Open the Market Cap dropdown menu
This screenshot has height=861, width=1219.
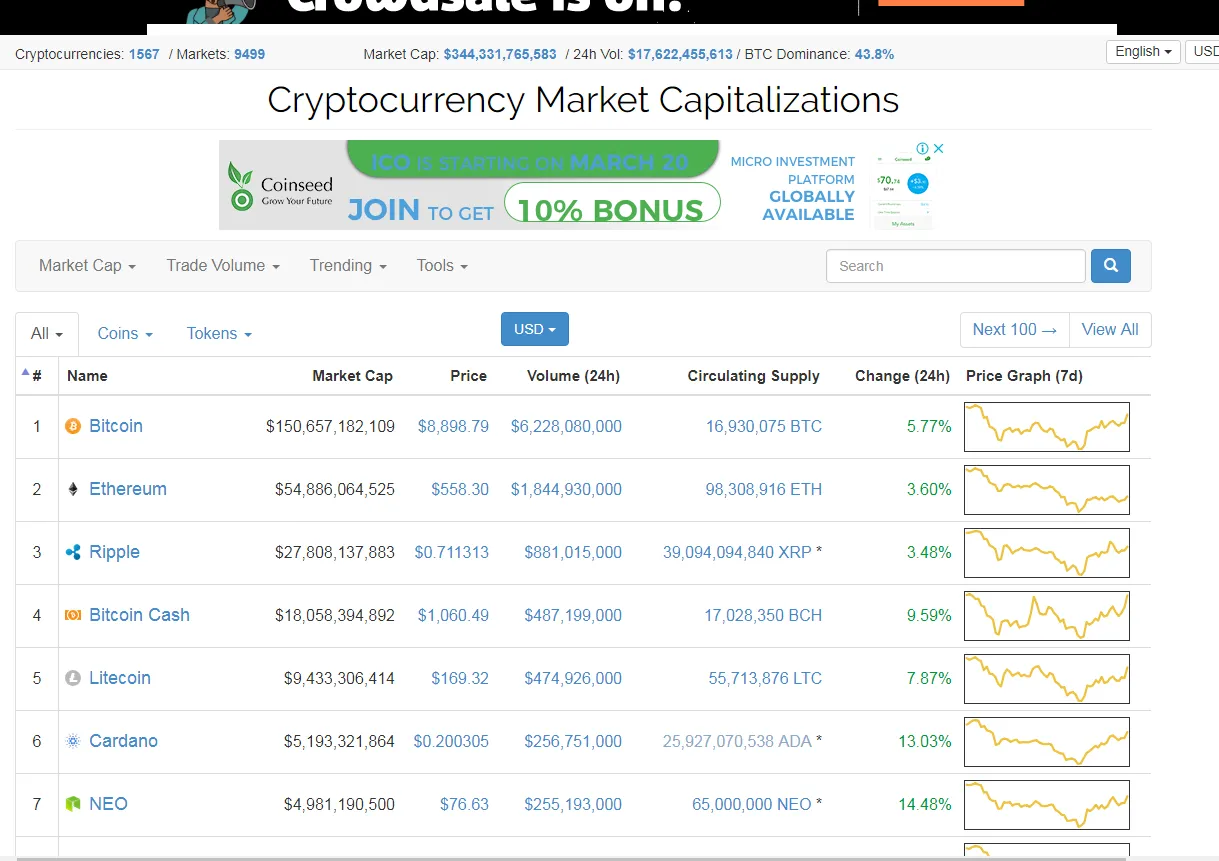pyautogui.click(x=87, y=265)
